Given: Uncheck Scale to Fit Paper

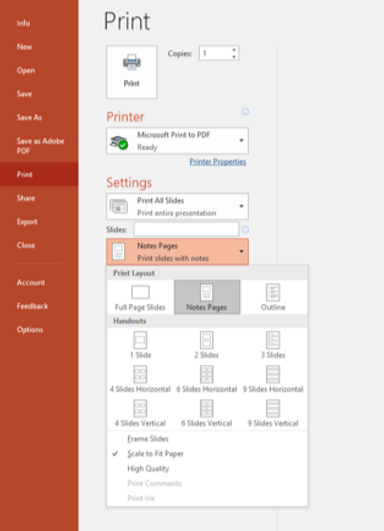Looking at the screenshot, I should [155, 453].
